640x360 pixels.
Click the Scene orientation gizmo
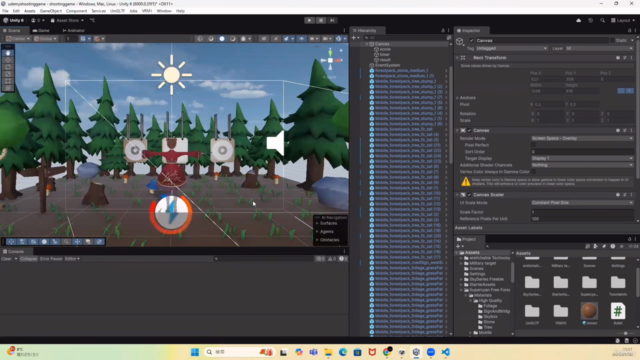(331, 61)
